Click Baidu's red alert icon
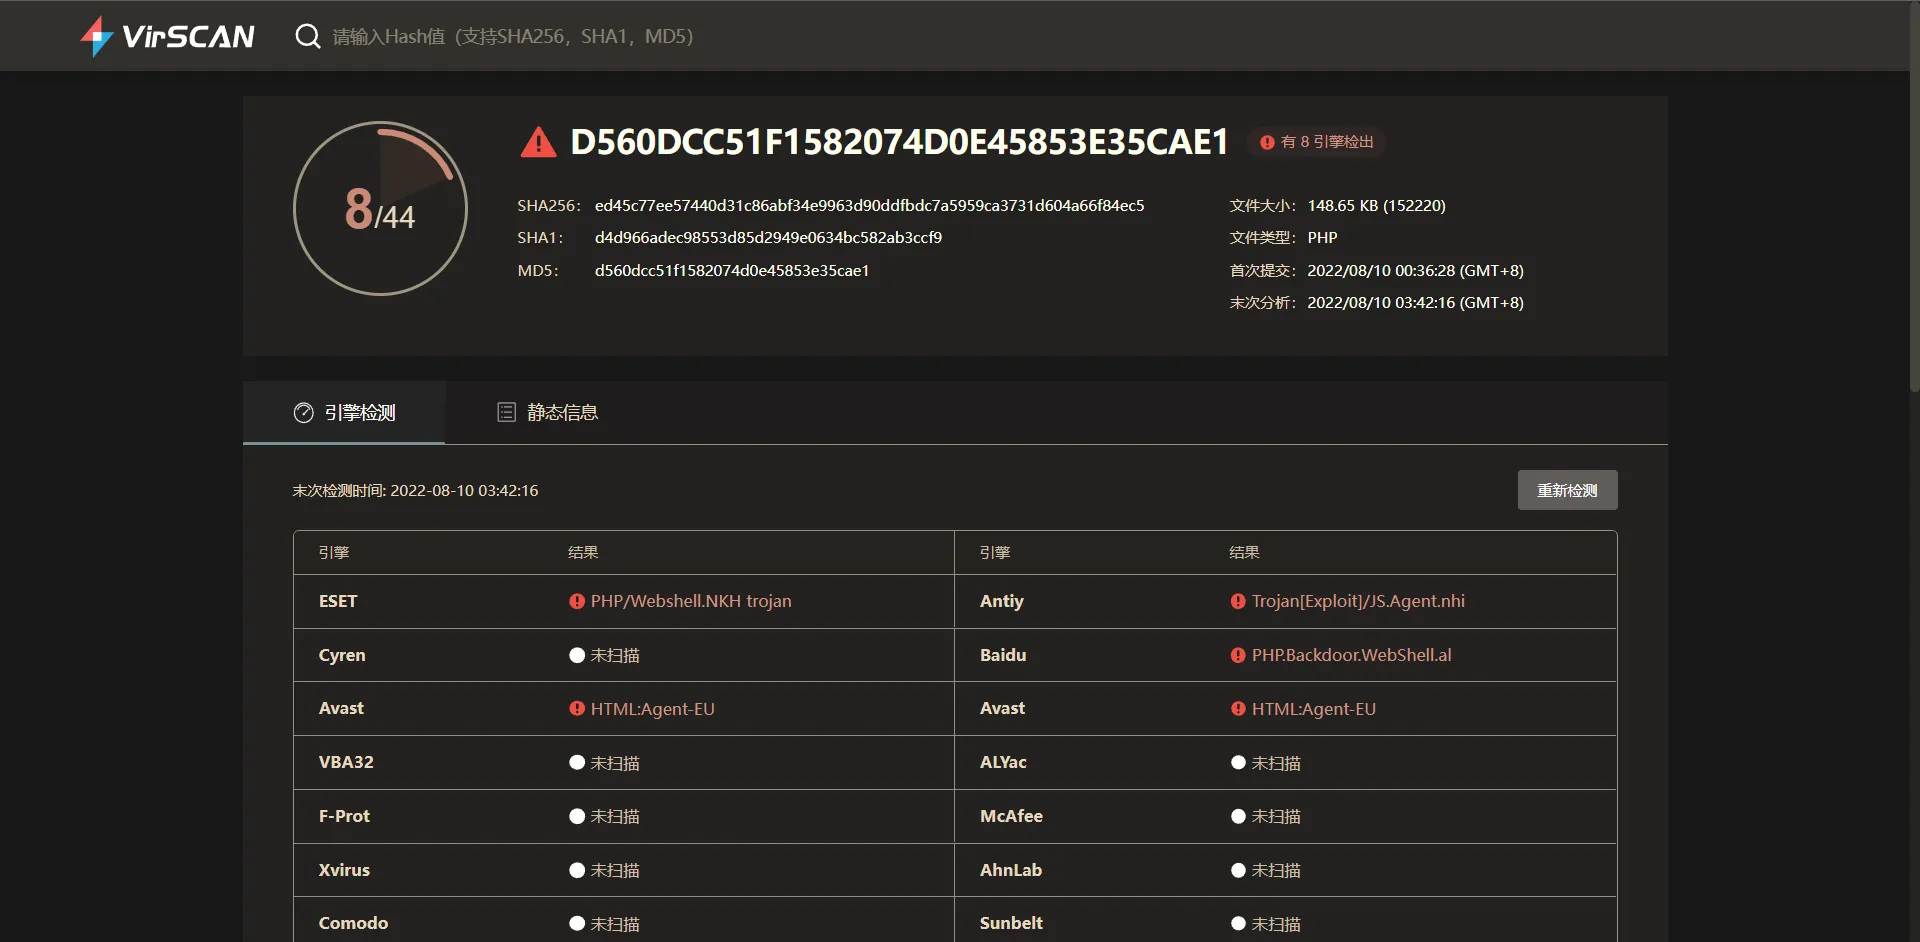Screen dimensions: 1920x942 coord(1238,655)
